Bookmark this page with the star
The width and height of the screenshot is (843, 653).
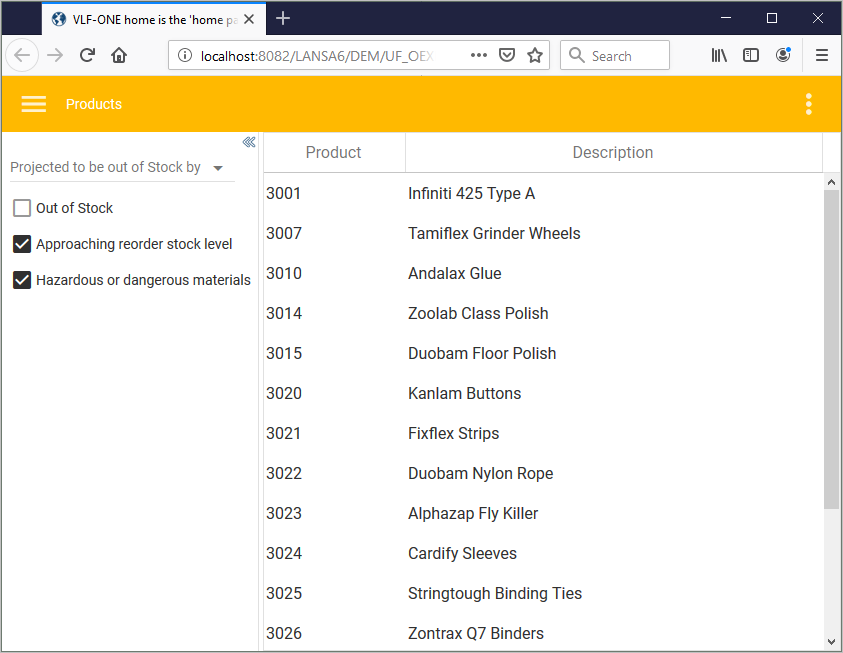click(535, 56)
